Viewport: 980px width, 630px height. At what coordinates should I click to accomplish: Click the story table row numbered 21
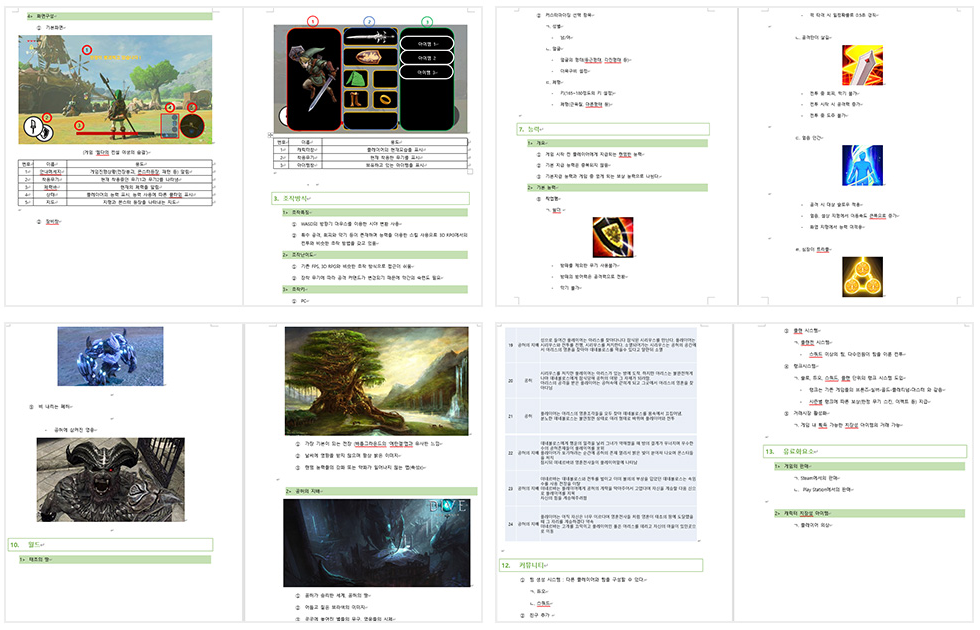[x=601, y=416]
